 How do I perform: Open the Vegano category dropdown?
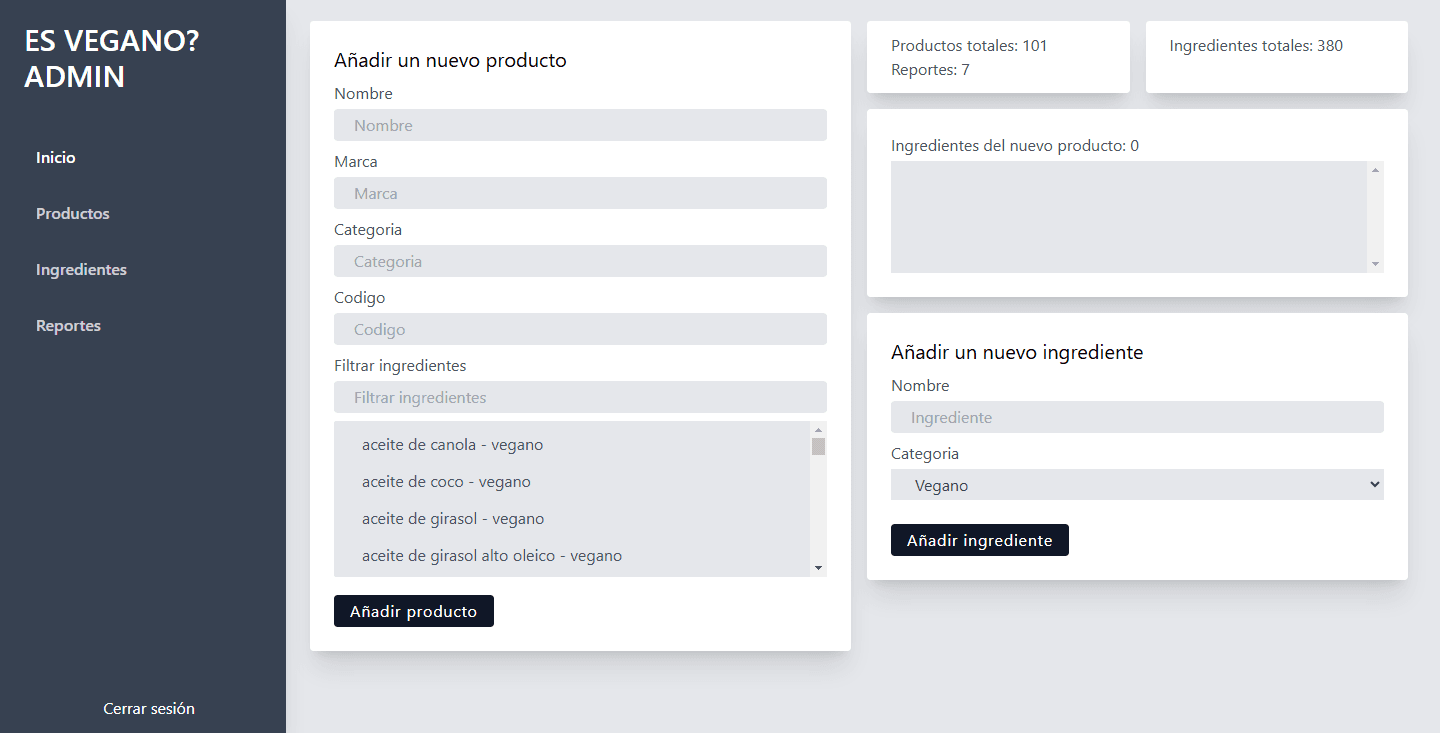click(1137, 485)
